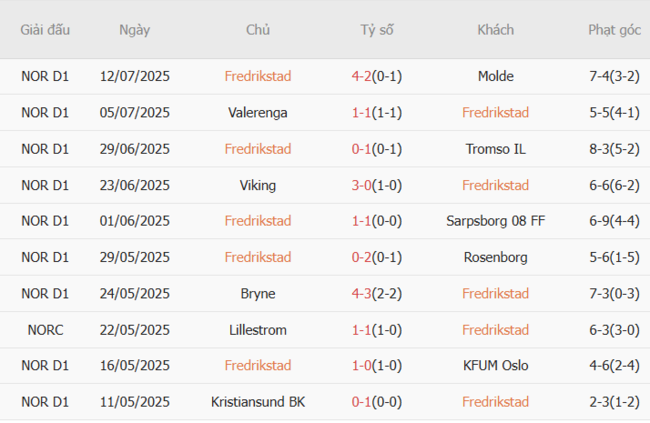Click the Rosenborg away team
This screenshot has height=423, width=650.
tap(496, 257)
